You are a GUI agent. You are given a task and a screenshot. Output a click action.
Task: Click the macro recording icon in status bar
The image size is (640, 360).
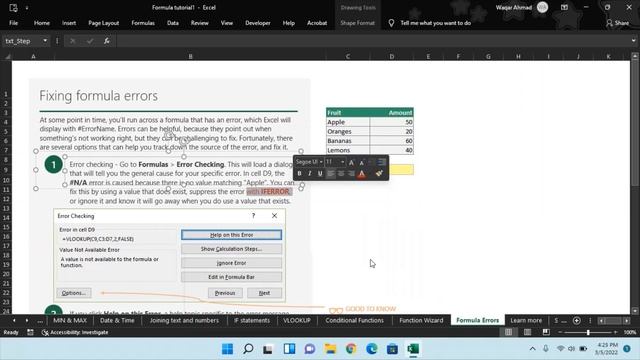point(30,332)
